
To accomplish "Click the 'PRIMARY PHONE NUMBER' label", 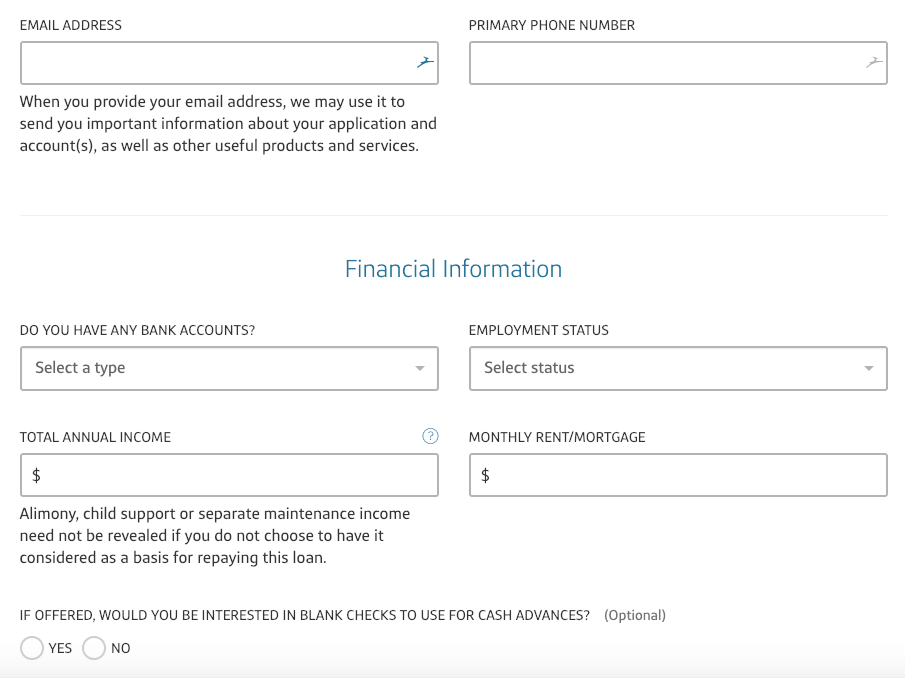I will (x=552, y=25).
